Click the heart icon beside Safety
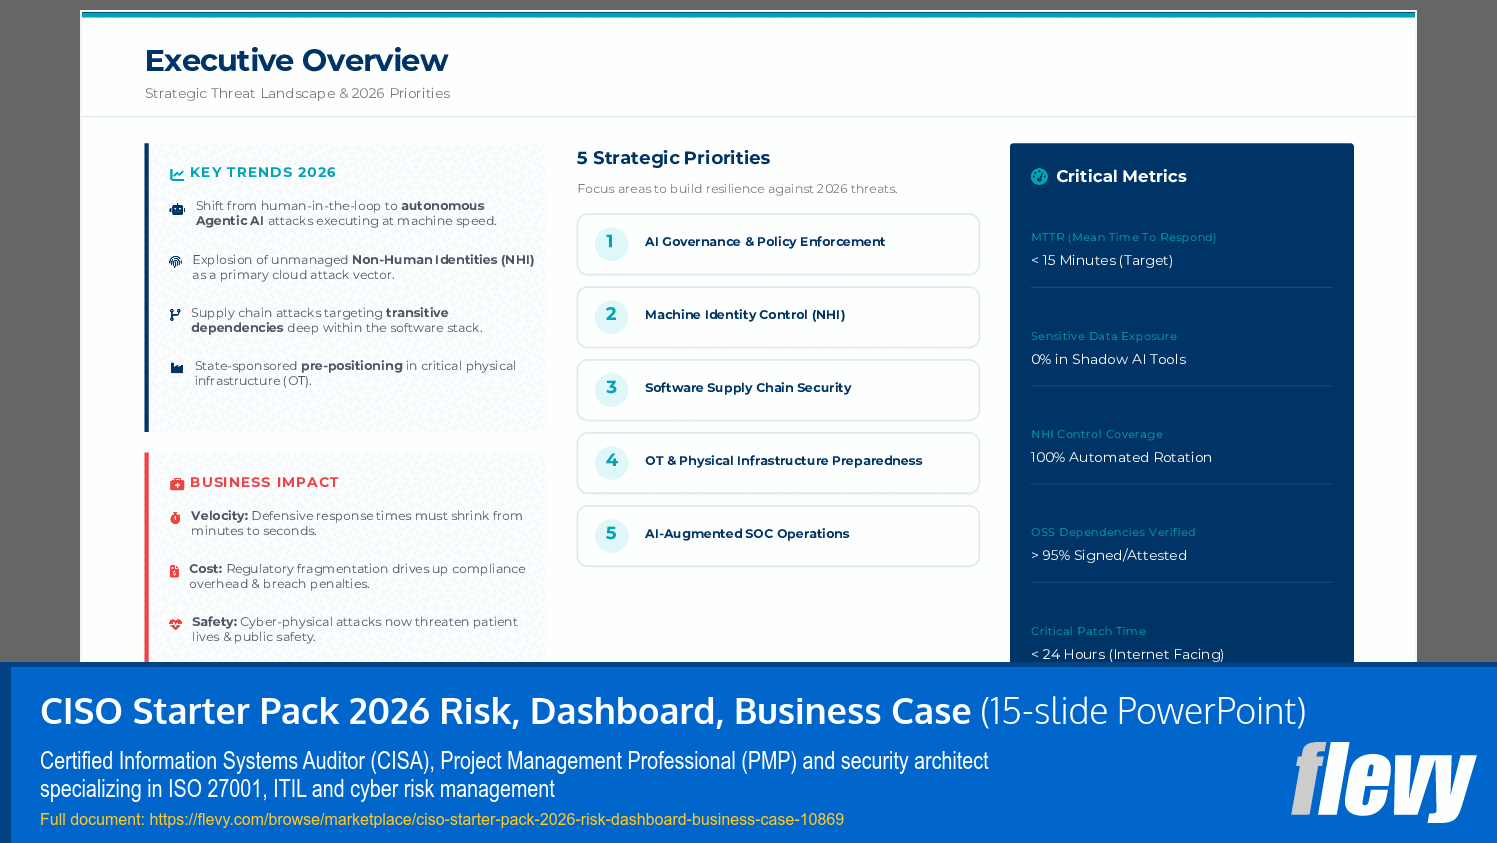 (176, 623)
